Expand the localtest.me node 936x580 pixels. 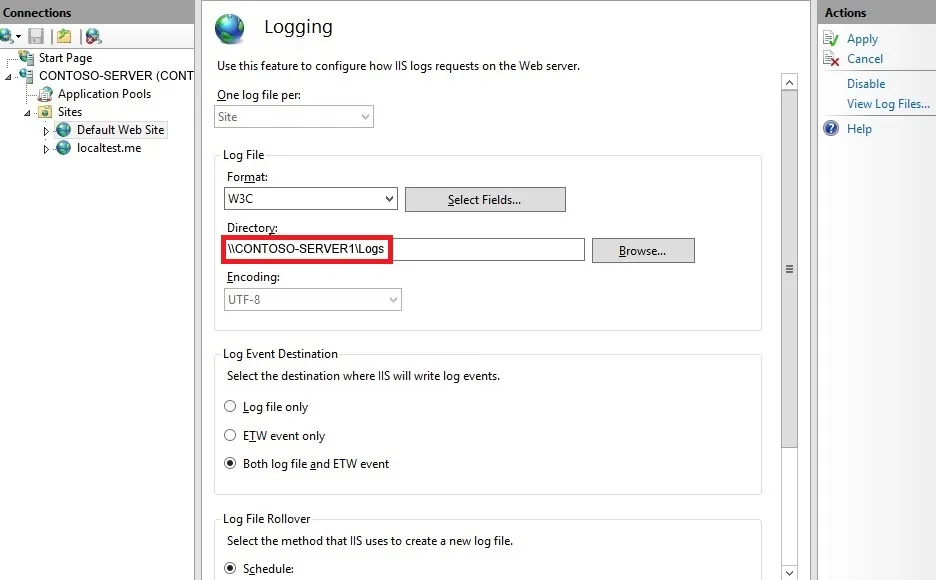[x=46, y=149]
